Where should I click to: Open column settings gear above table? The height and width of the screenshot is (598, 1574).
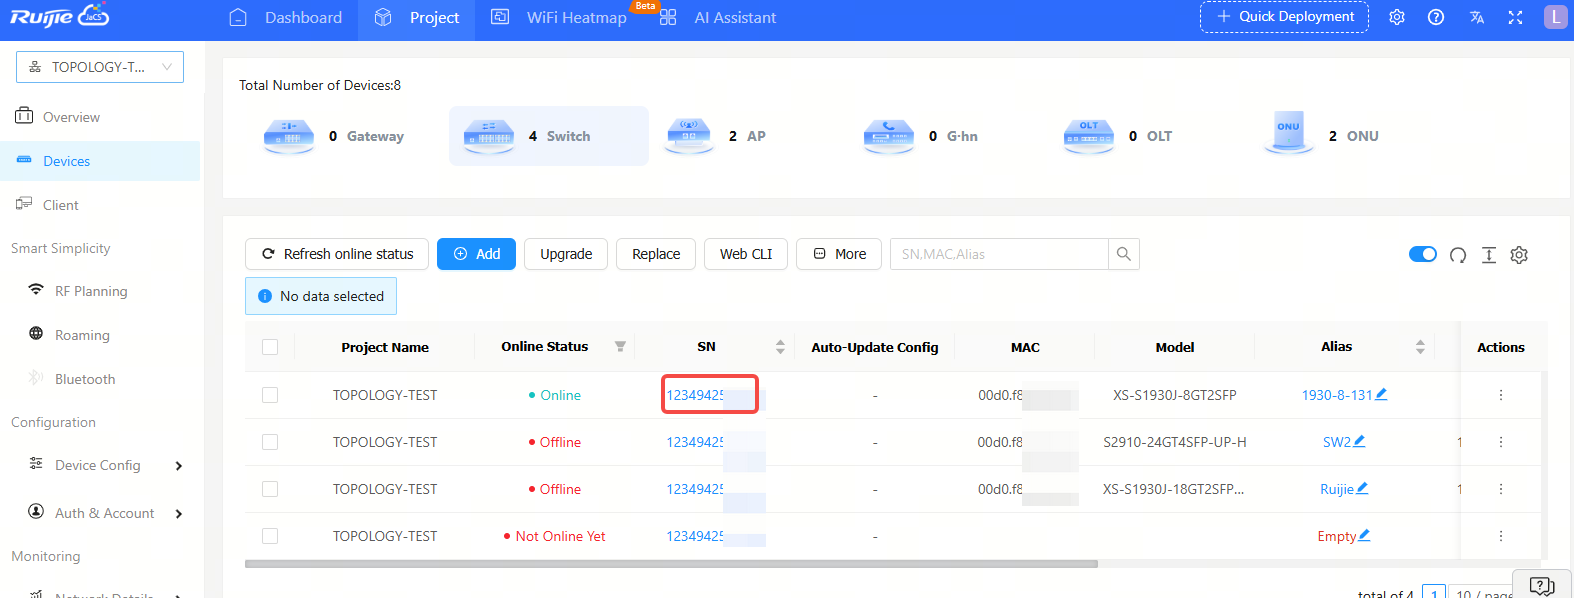click(1519, 255)
